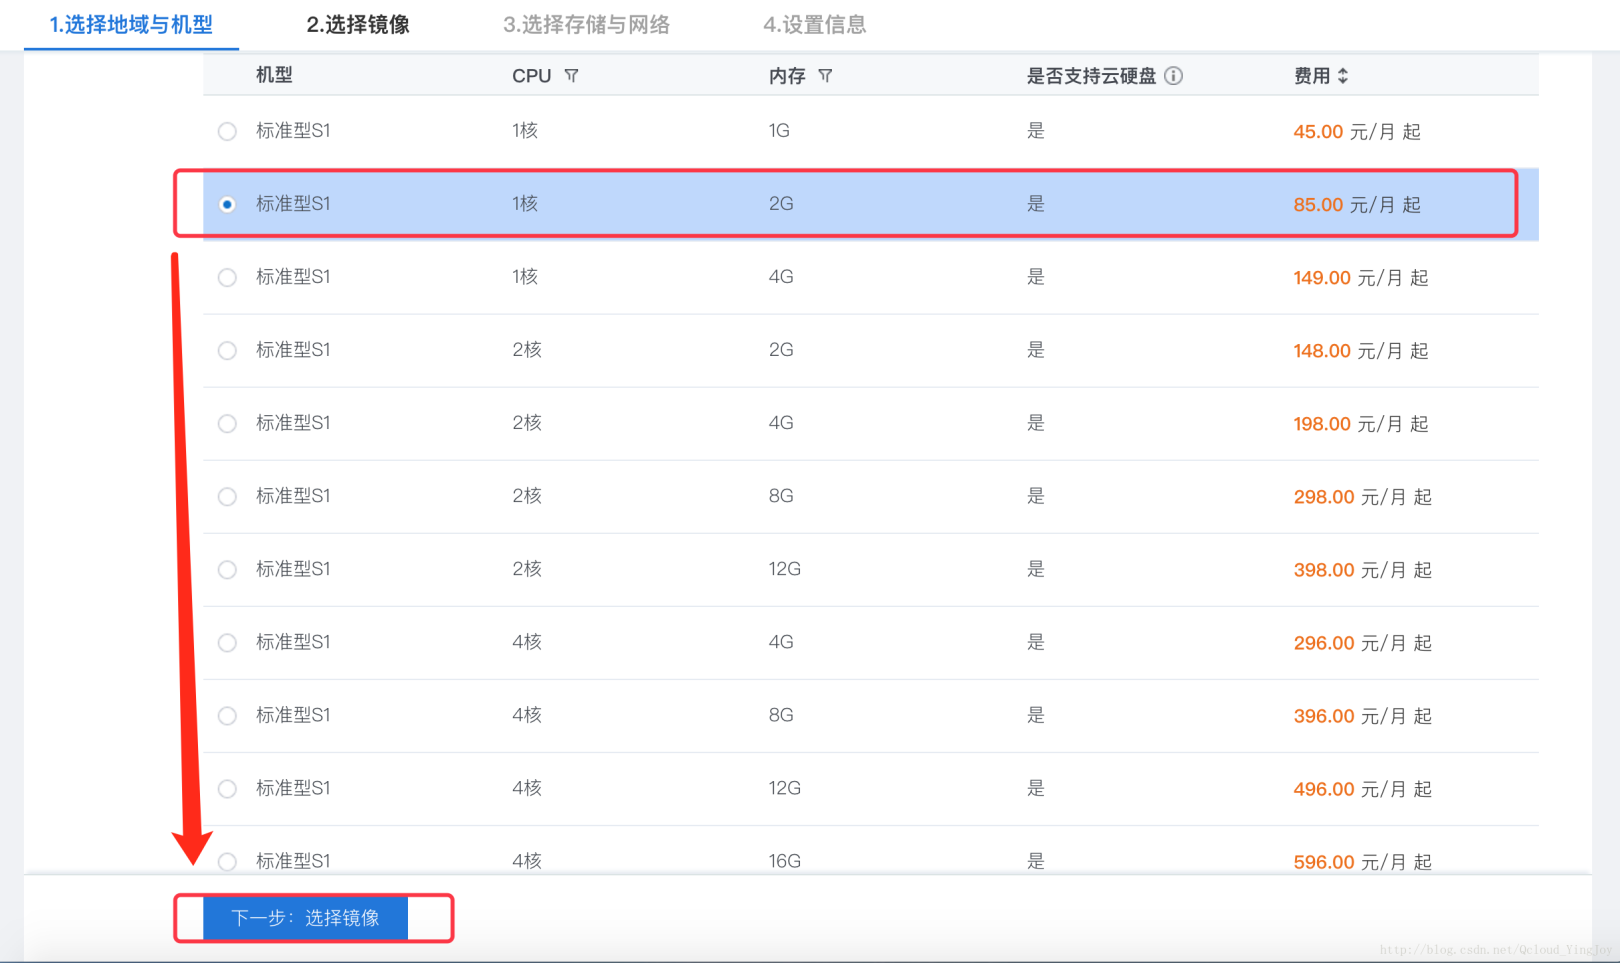Screen dimensions: 1620x963
Task: Click the 298.00 元/月 起 price
Action: [x=1363, y=497]
